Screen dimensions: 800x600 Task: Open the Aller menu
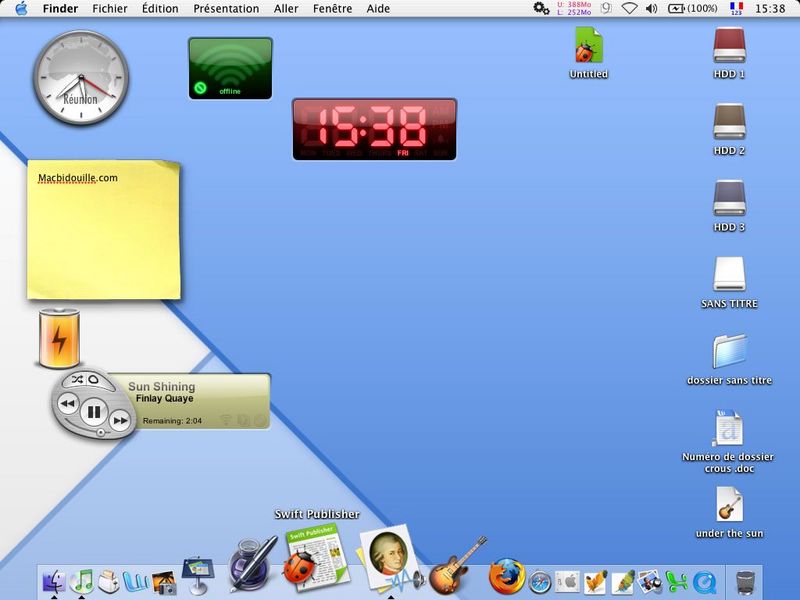(x=286, y=9)
